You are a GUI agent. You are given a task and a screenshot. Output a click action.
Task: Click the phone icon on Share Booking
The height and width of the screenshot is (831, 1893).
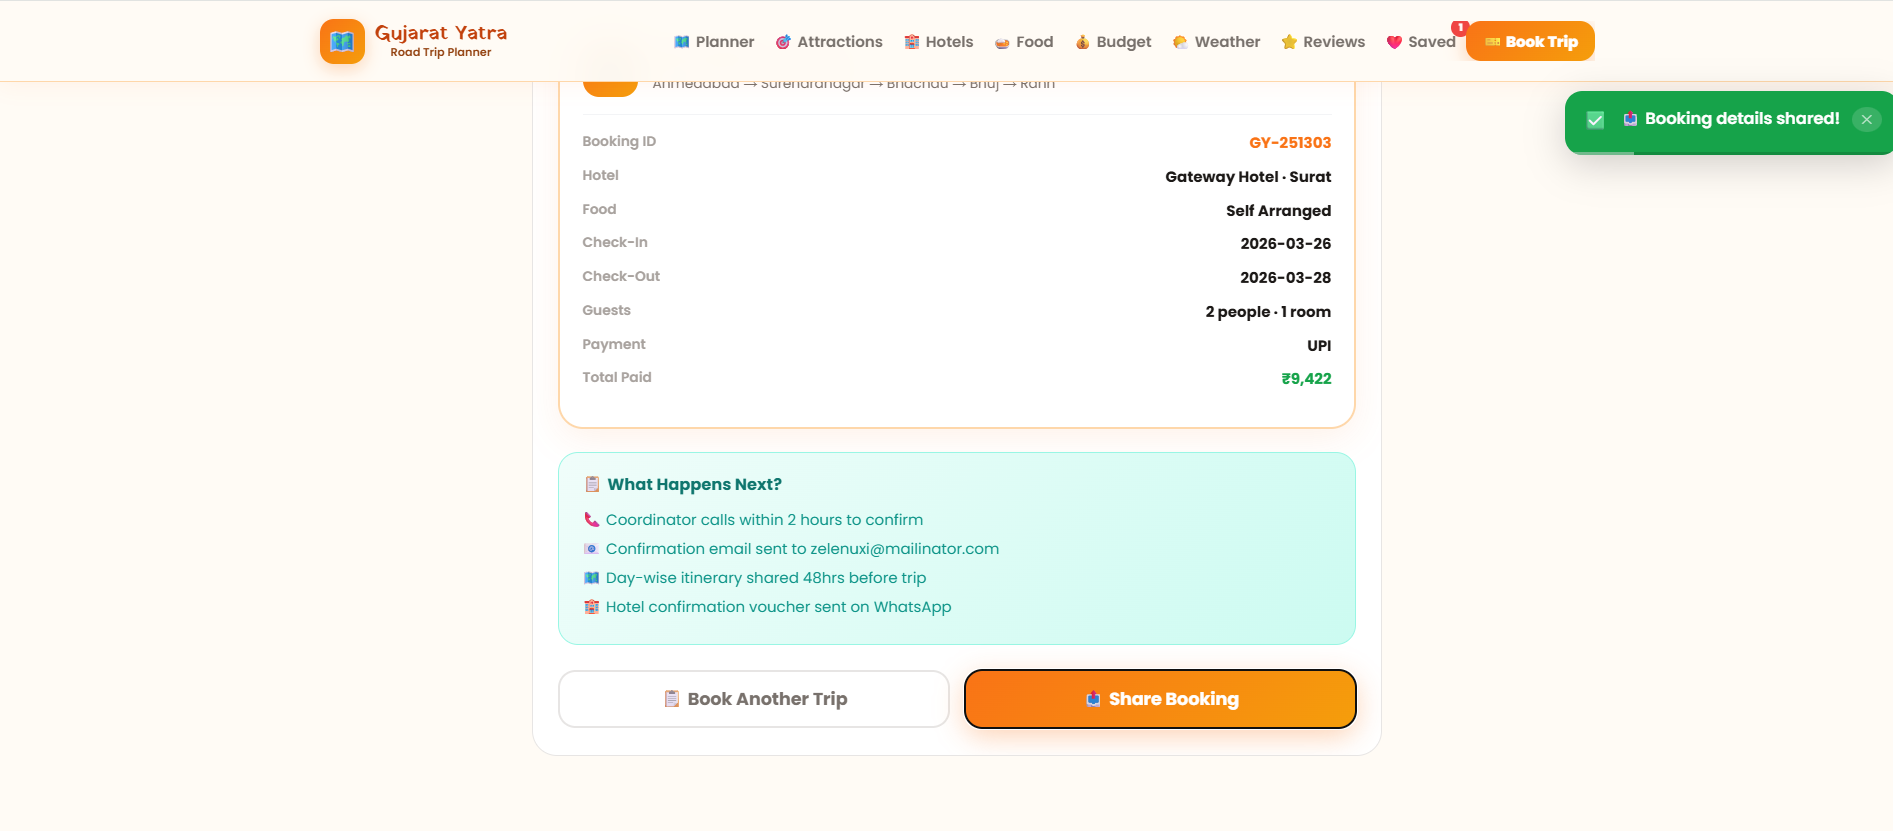click(1091, 698)
